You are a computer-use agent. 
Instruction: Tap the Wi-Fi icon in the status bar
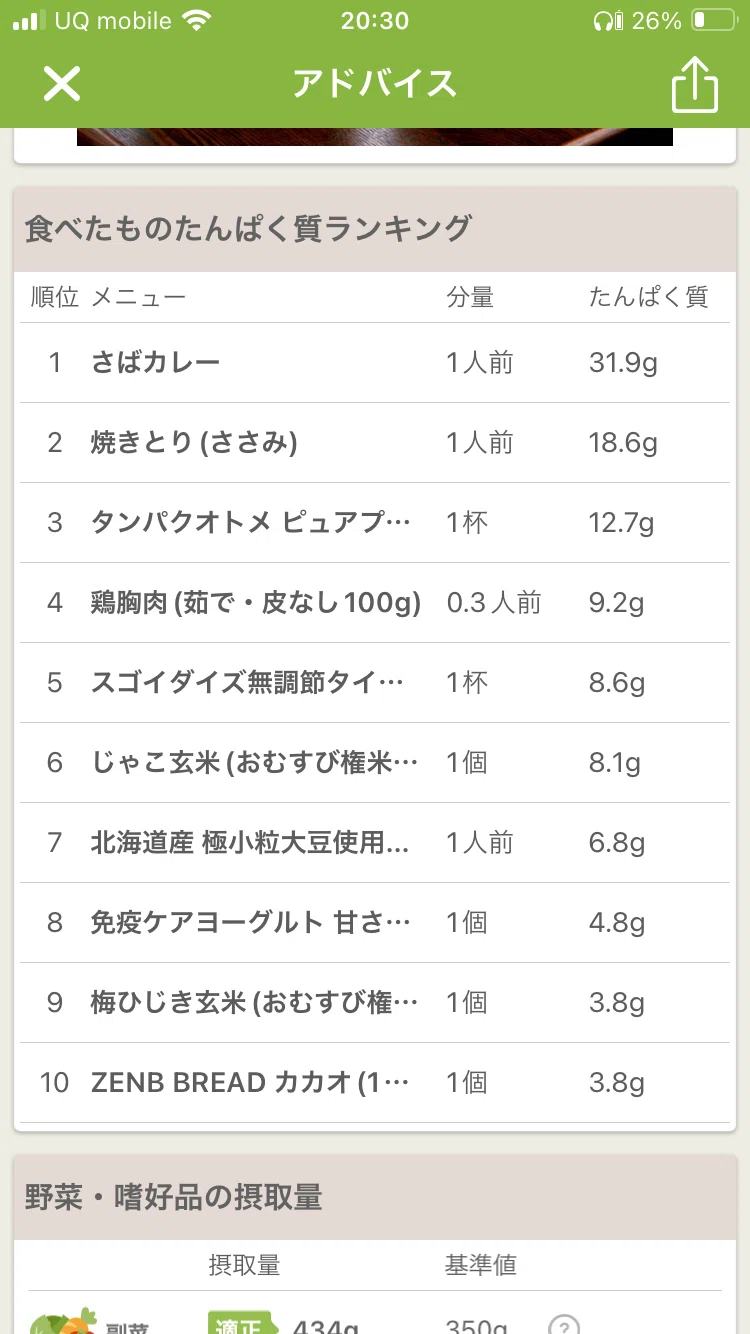(x=198, y=20)
